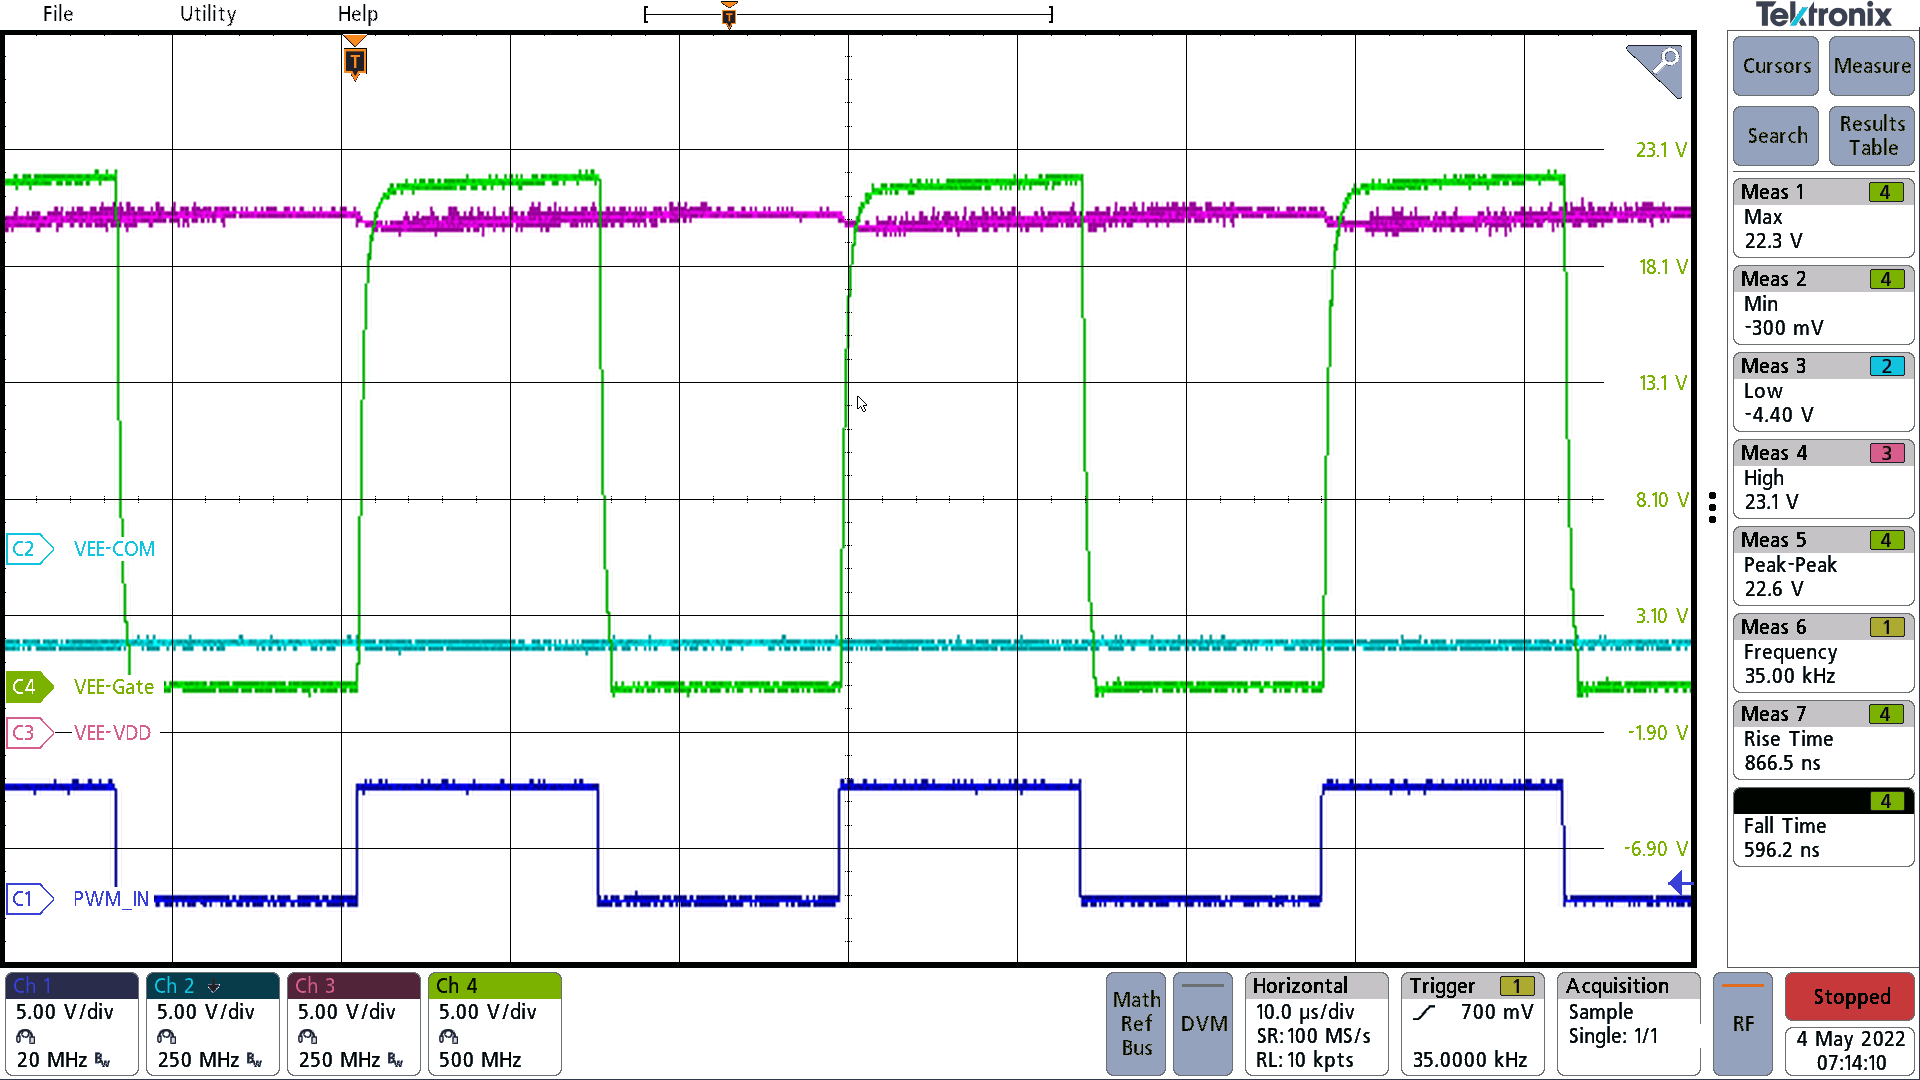Open the Acquisition settings badge
1920x1080 pixels.
[x=1626, y=1022]
